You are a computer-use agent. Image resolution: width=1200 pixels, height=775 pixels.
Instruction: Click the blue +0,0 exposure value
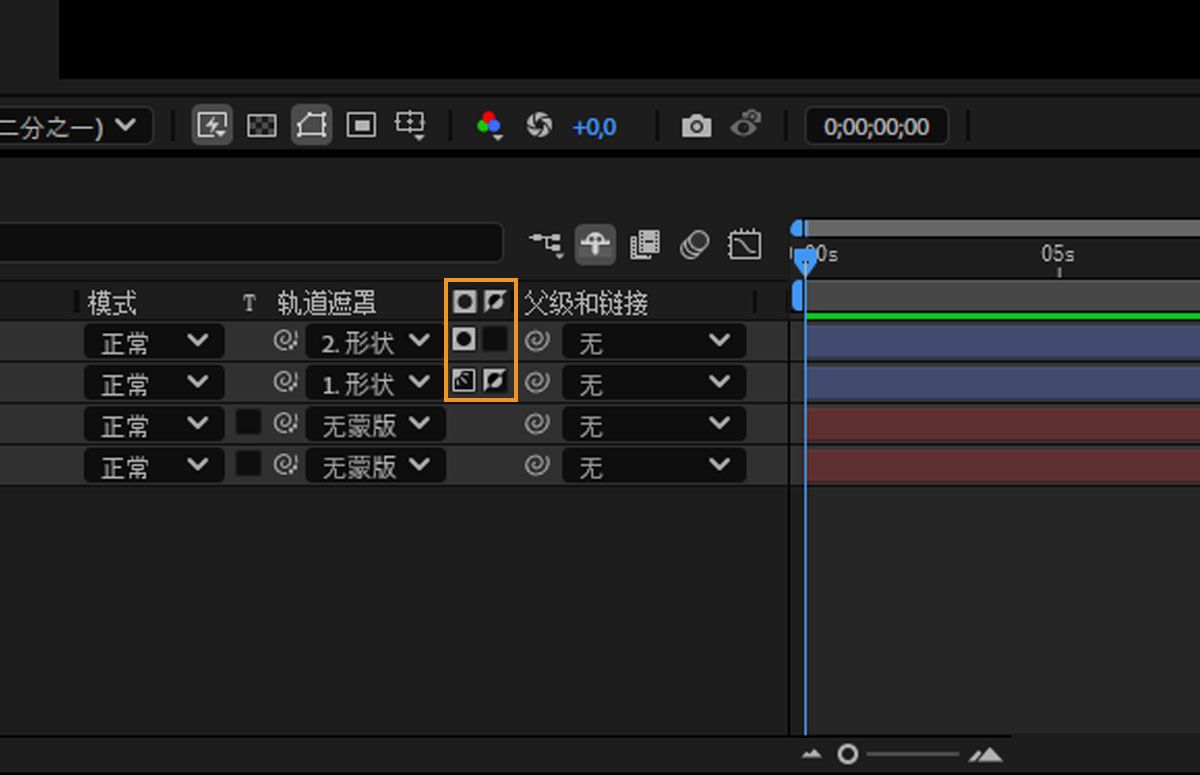point(594,127)
